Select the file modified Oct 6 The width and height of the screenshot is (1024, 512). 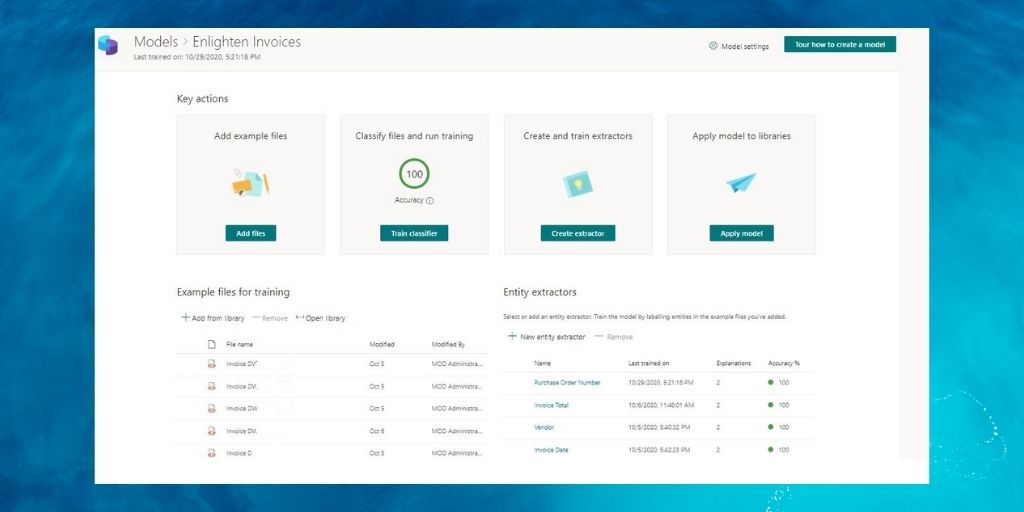click(332, 431)
